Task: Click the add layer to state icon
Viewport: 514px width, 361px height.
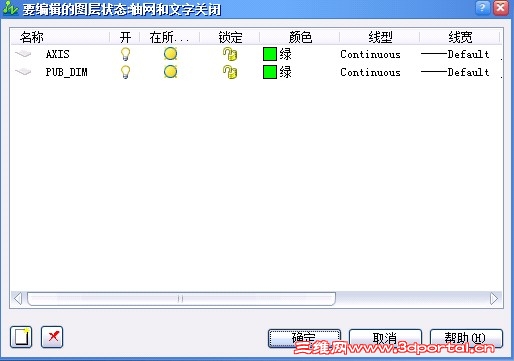Action: (21, 337)
